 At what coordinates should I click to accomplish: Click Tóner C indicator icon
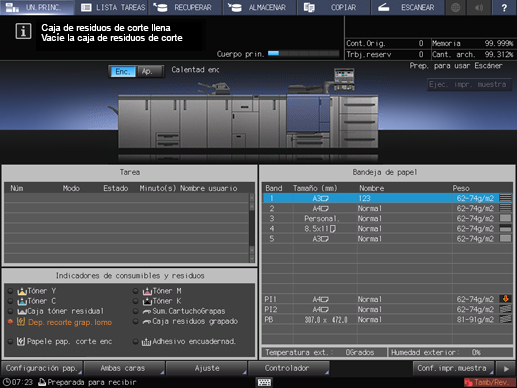[22, 301]
